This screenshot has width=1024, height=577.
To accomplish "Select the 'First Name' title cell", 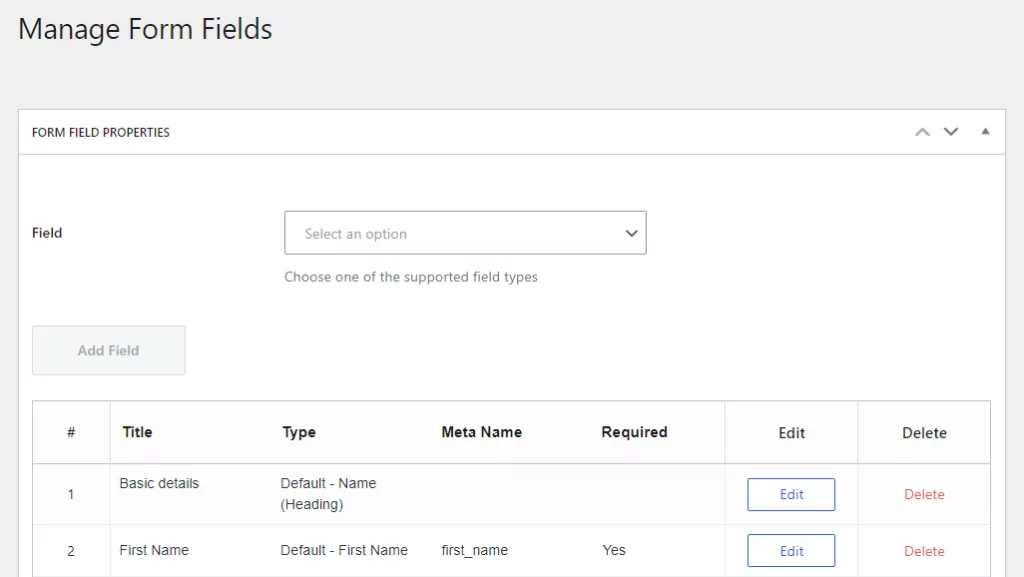I will 154,550.
